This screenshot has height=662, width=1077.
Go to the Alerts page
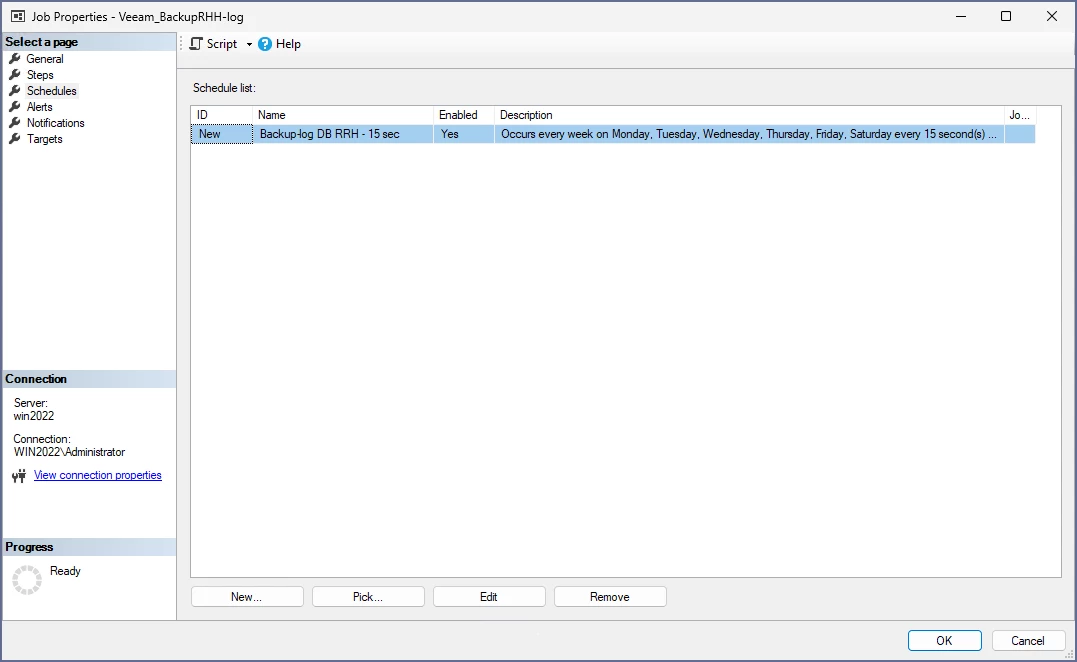coord(39,107)
